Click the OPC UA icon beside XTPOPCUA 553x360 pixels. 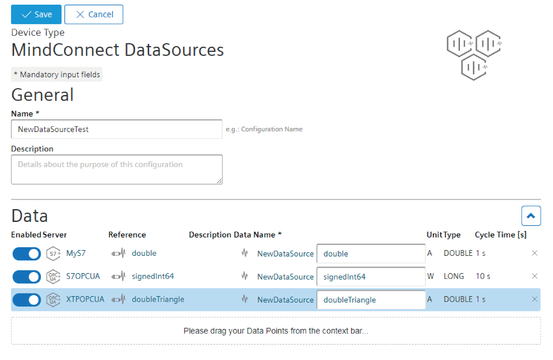coord(53,300)
